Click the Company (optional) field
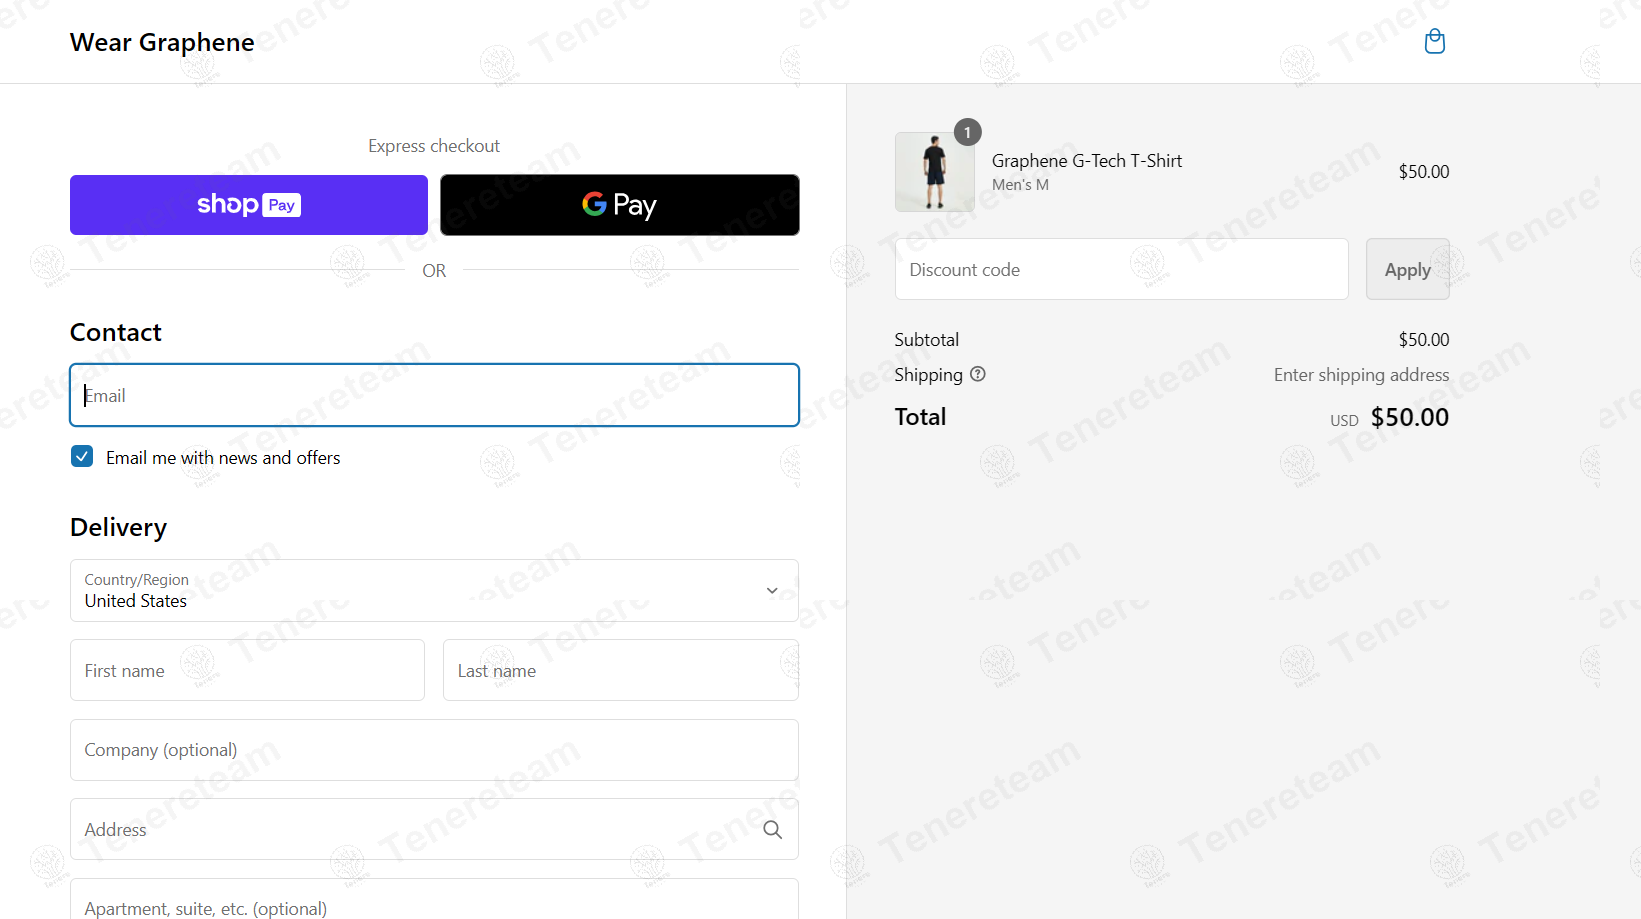 (434, 750)
